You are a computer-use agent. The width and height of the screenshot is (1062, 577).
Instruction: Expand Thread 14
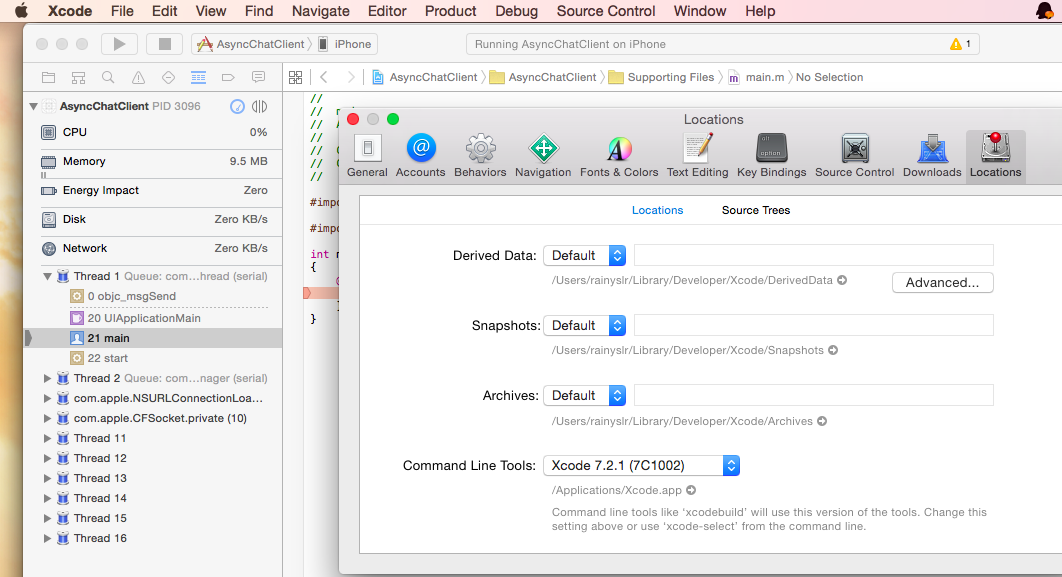[x=47, y=498]
